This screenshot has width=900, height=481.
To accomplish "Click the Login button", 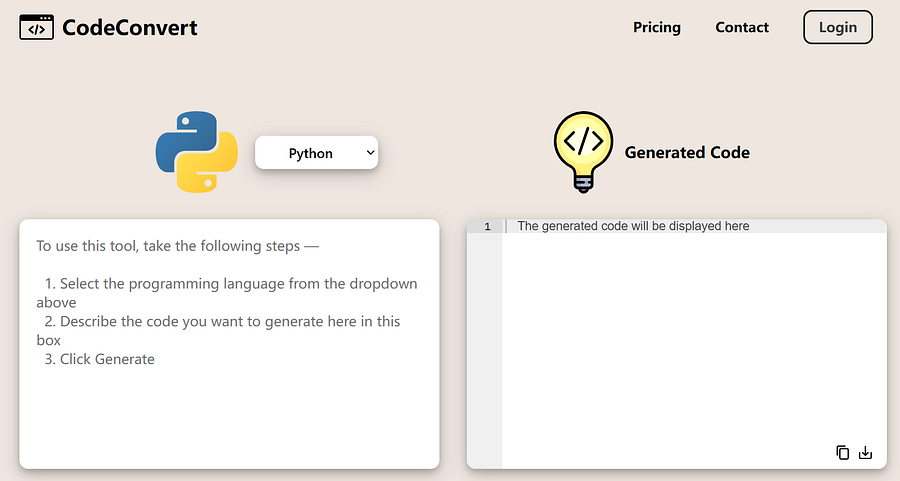I will 838,27.
